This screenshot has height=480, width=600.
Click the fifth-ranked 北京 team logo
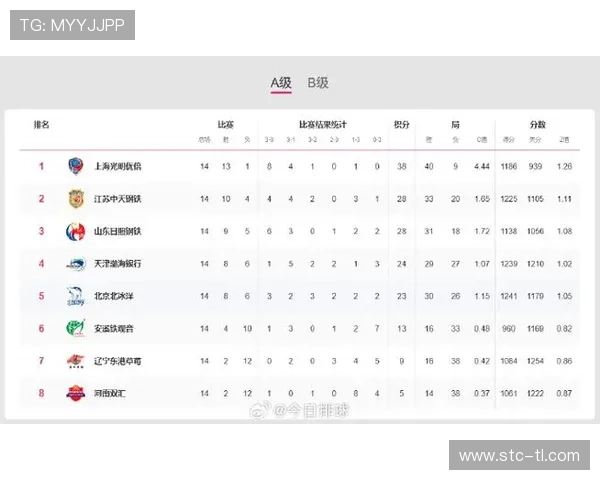(76, 296)
